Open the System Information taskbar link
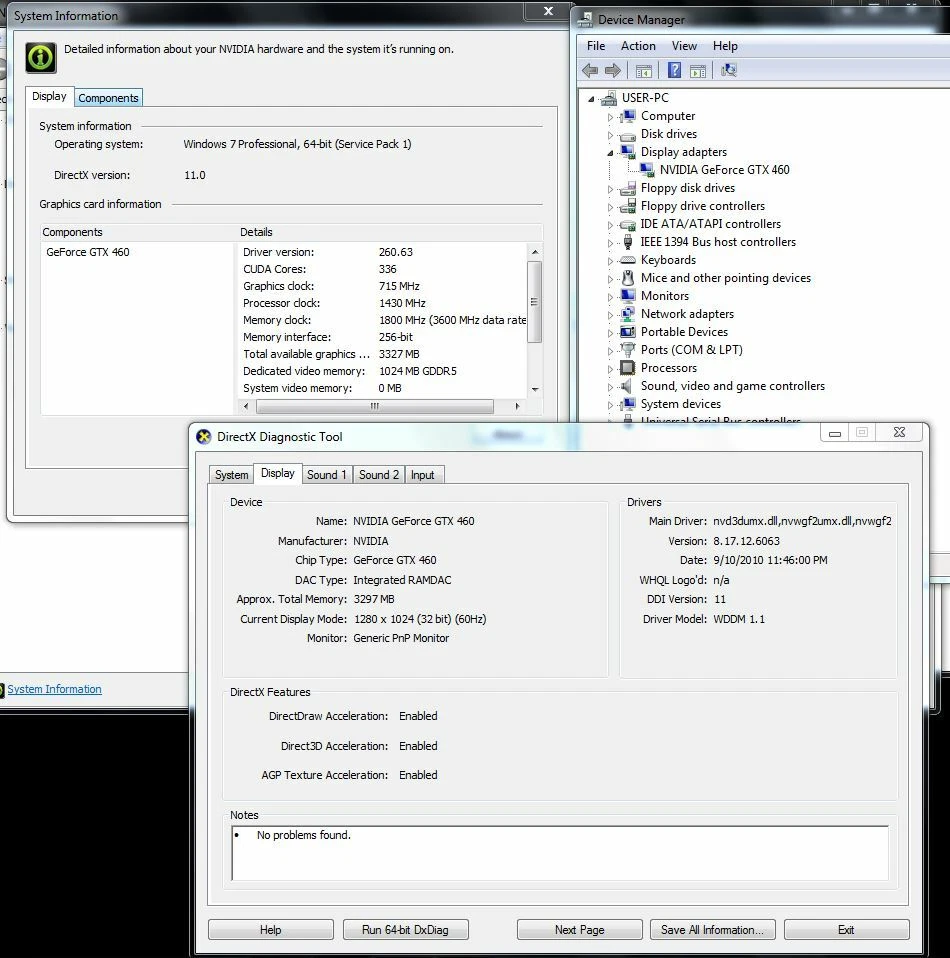Screen dimensions: 950x958 (55, 689)
